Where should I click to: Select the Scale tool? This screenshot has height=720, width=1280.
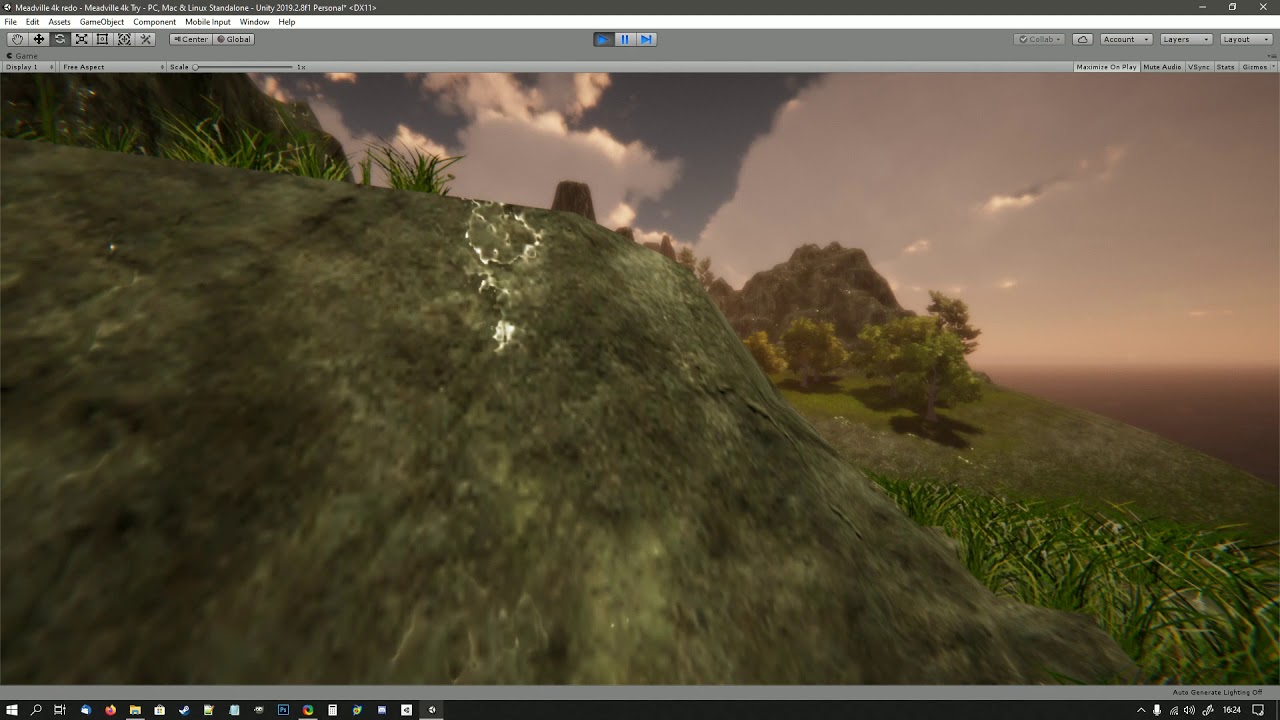tap(81, 39)
